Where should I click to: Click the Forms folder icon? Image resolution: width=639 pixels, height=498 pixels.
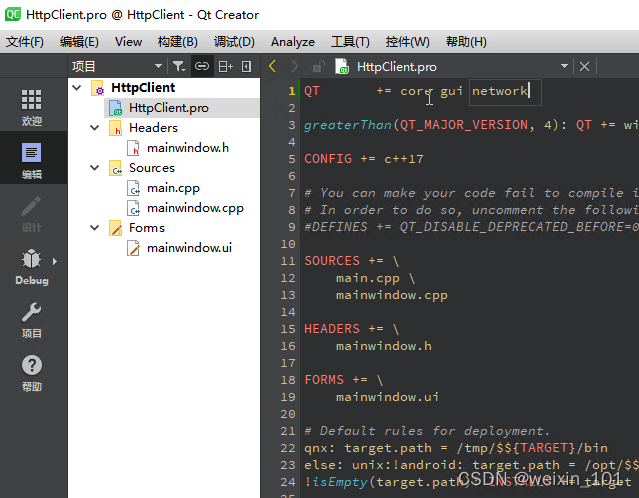tap(116, 228)
